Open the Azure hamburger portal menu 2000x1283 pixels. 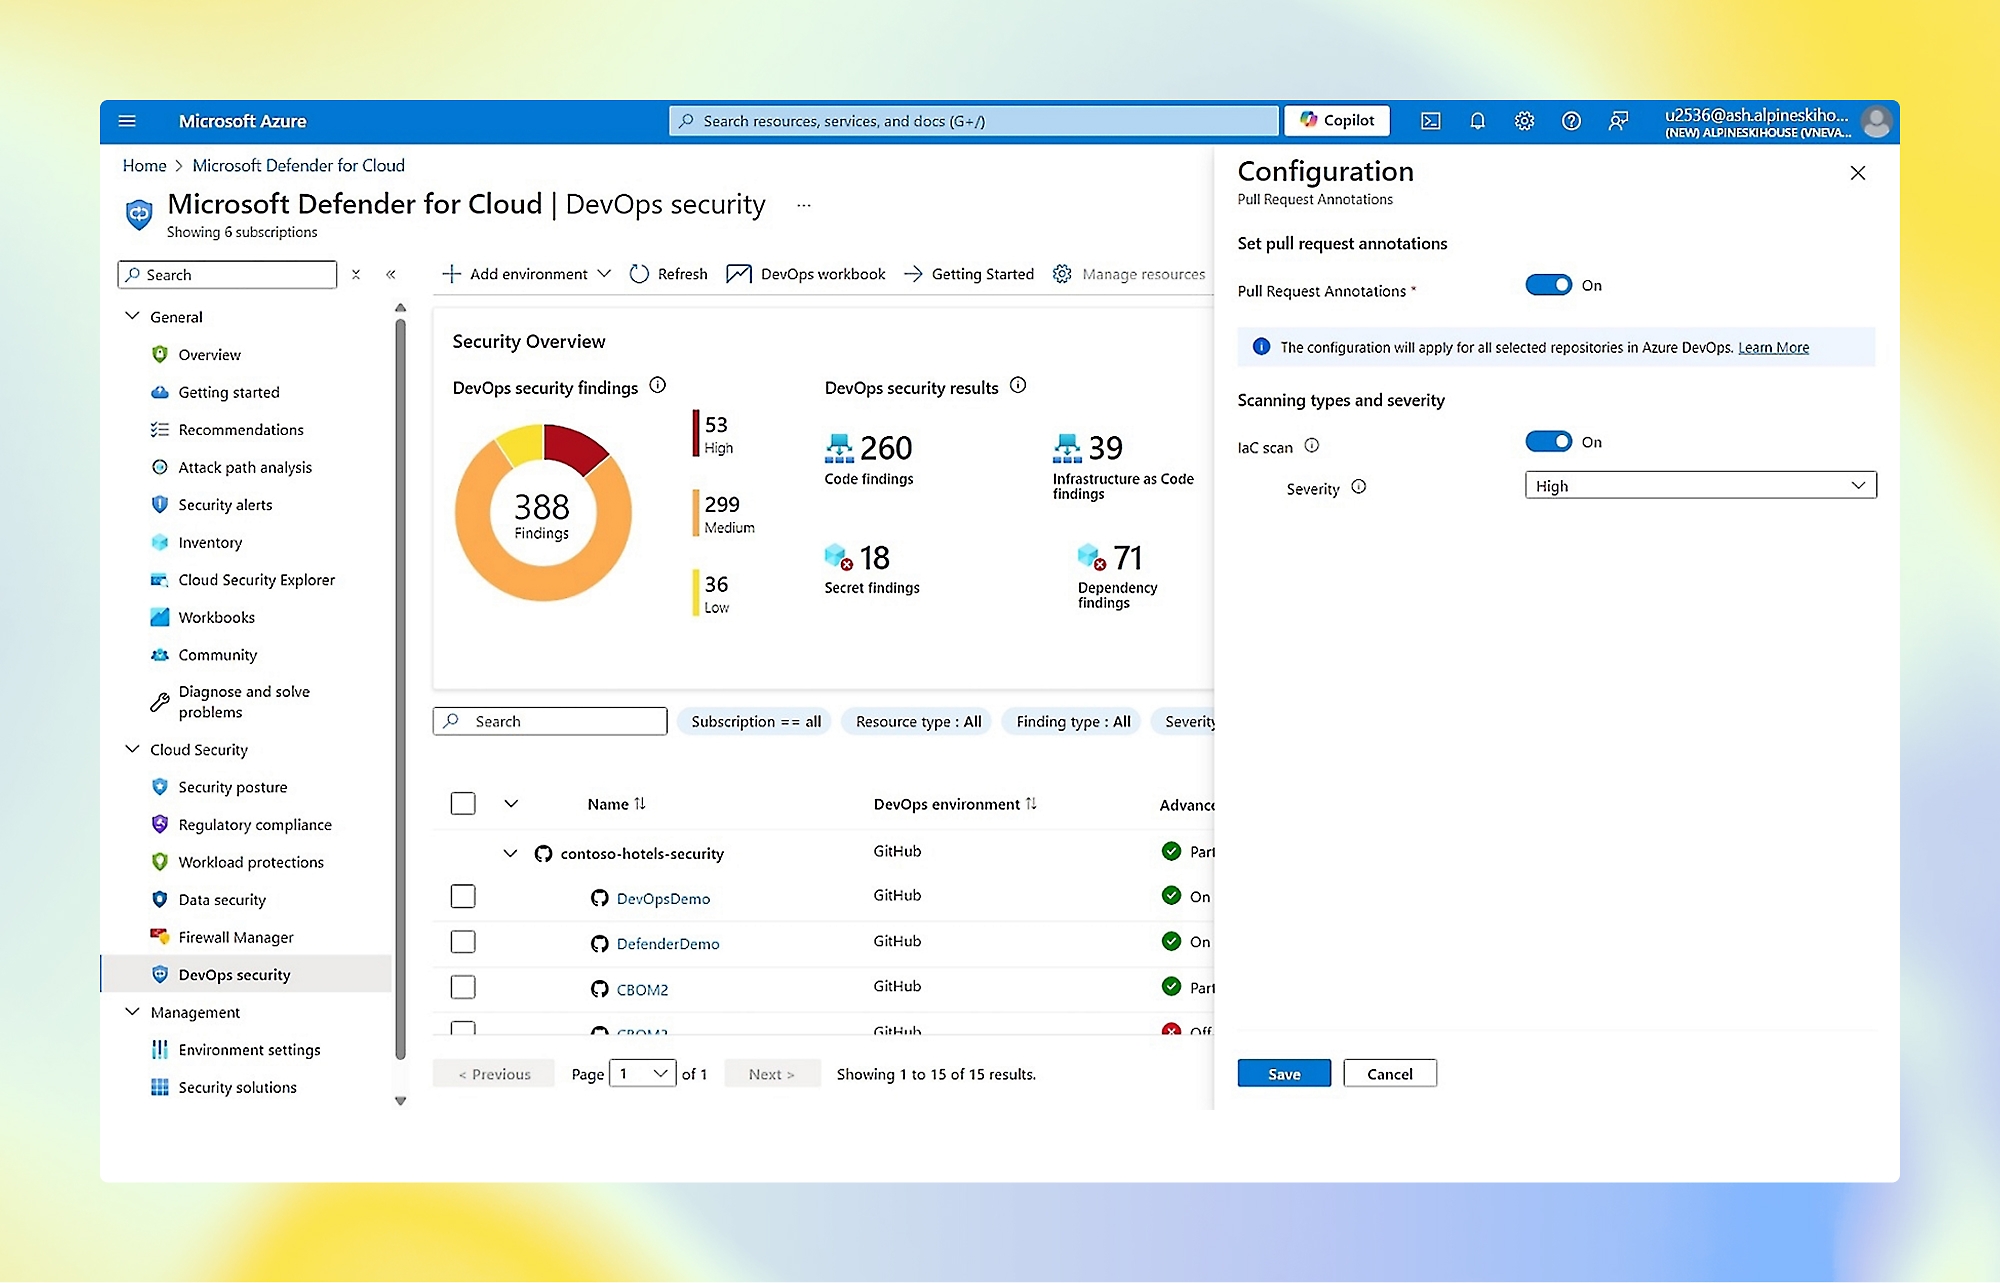tap(127, 121)
